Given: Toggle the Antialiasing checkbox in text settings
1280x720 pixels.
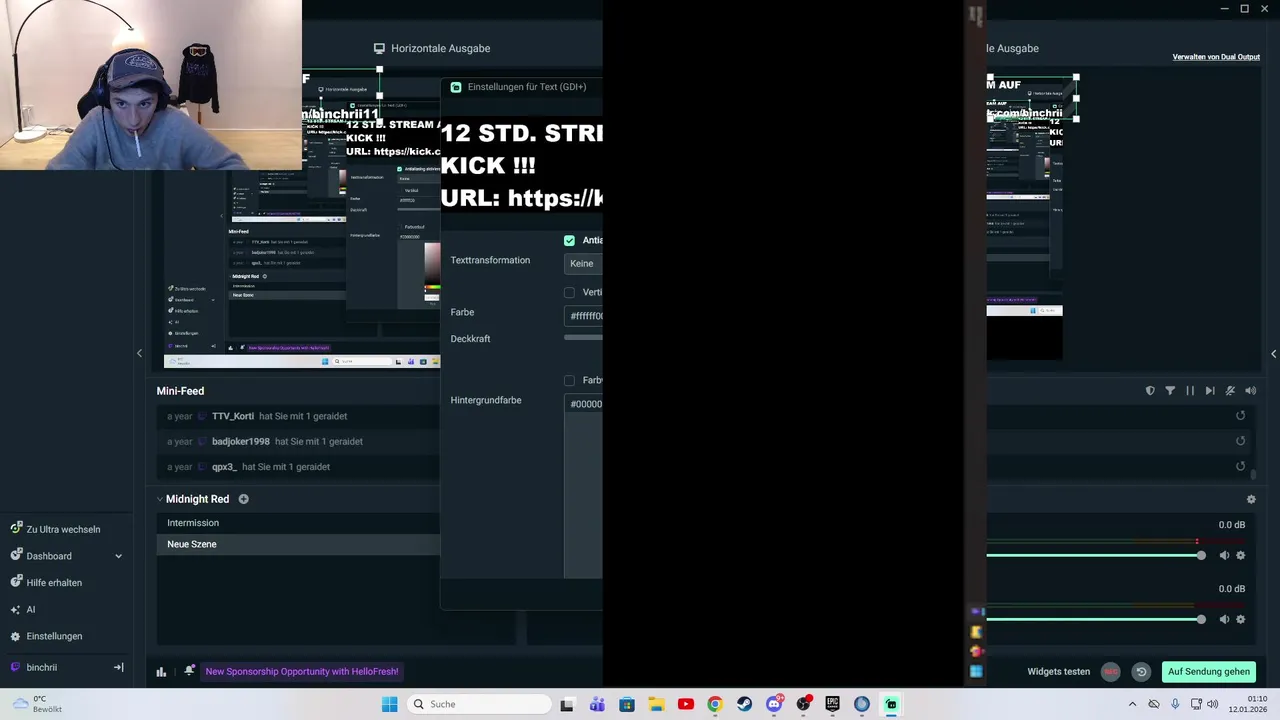Looking at the screenshot, I should point(569,240).
